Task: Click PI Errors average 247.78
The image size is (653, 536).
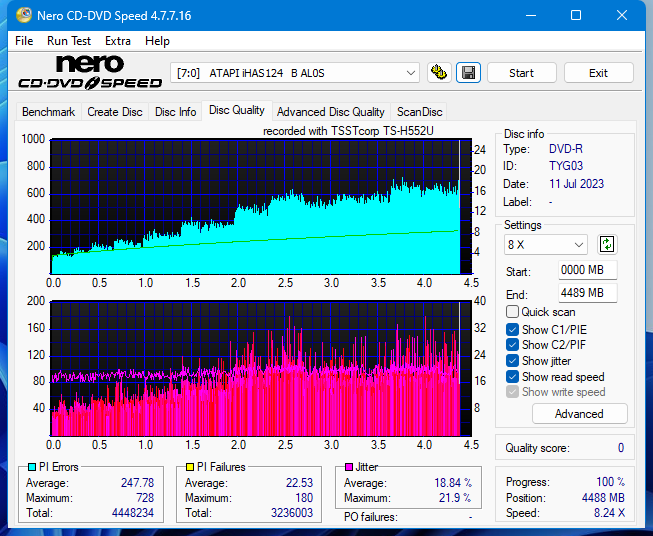Action: tap(137, 483)
